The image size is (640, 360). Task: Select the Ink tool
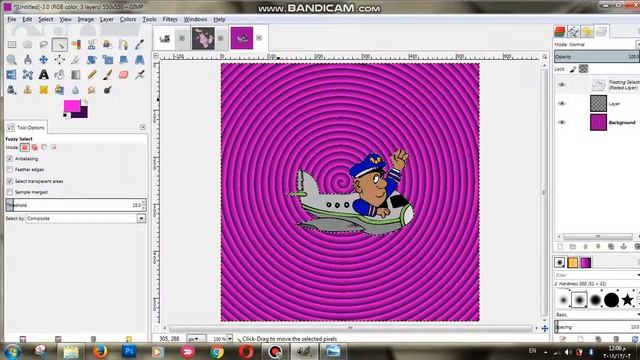click(11, 90)
